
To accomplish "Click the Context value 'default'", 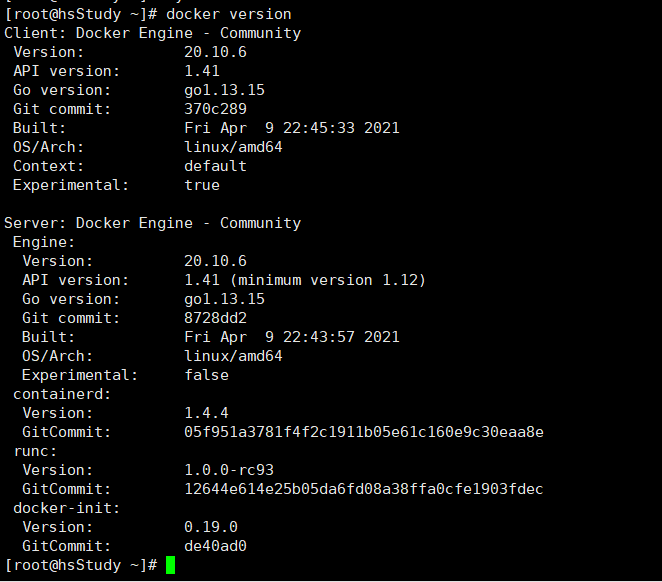I will click(x=215, y=166).
